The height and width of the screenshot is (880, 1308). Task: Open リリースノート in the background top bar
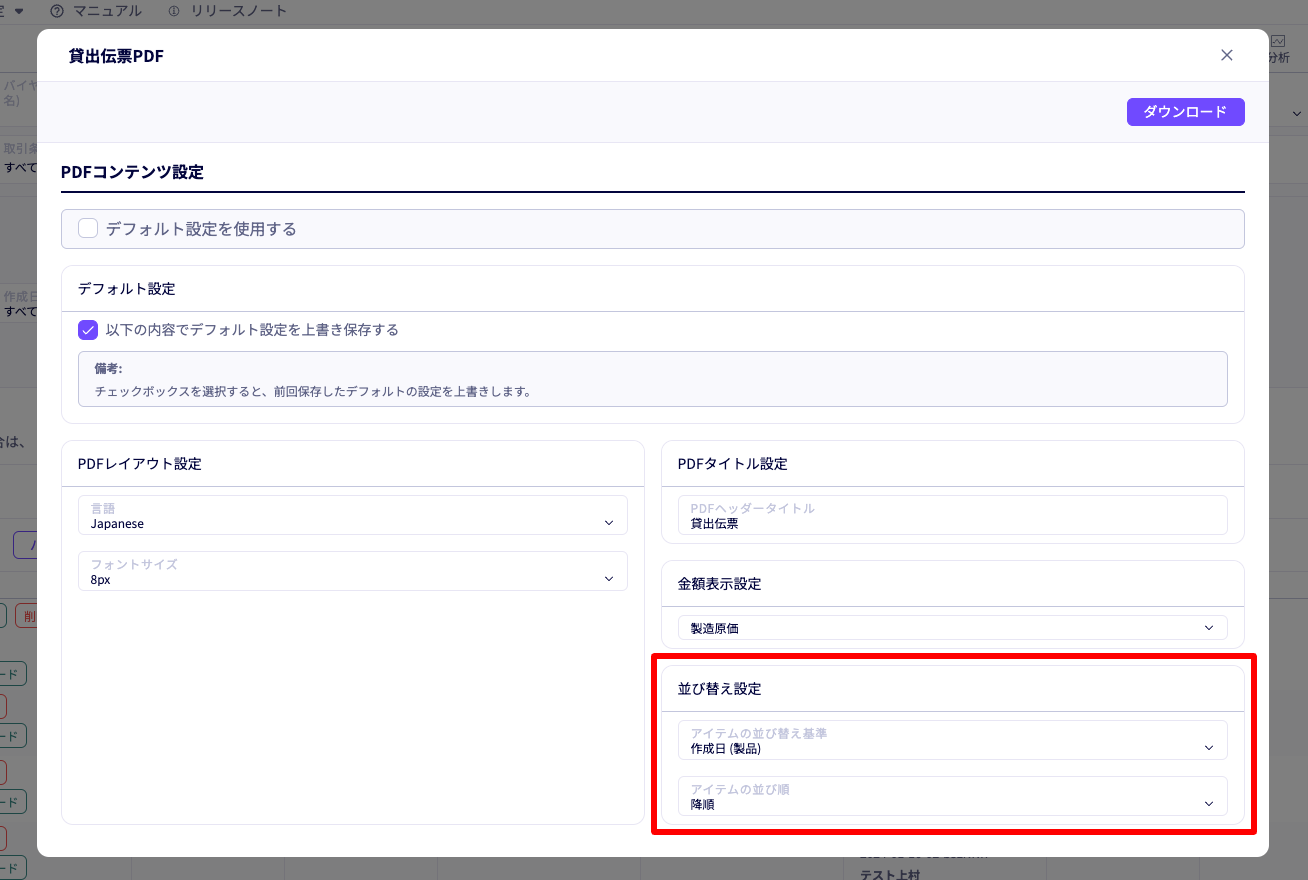[x=227, y=11]
